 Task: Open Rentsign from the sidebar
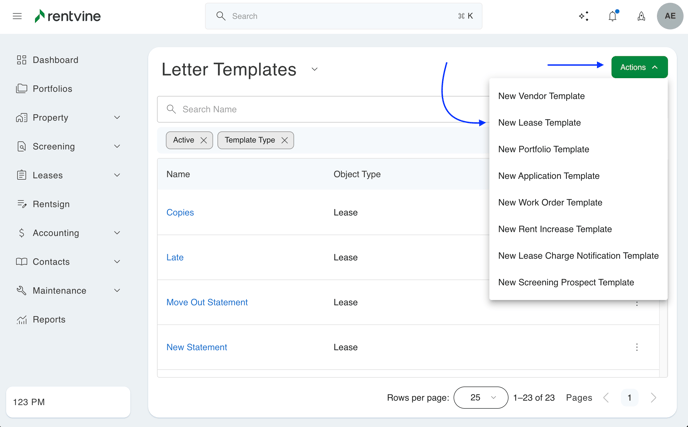pos(50,204)
